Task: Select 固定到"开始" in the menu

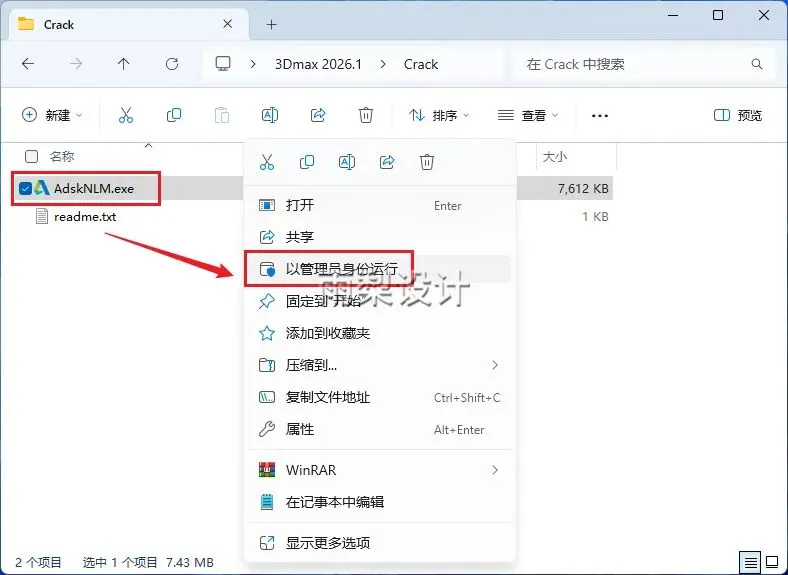Action: pyautogui.click(x=379, y=301)
